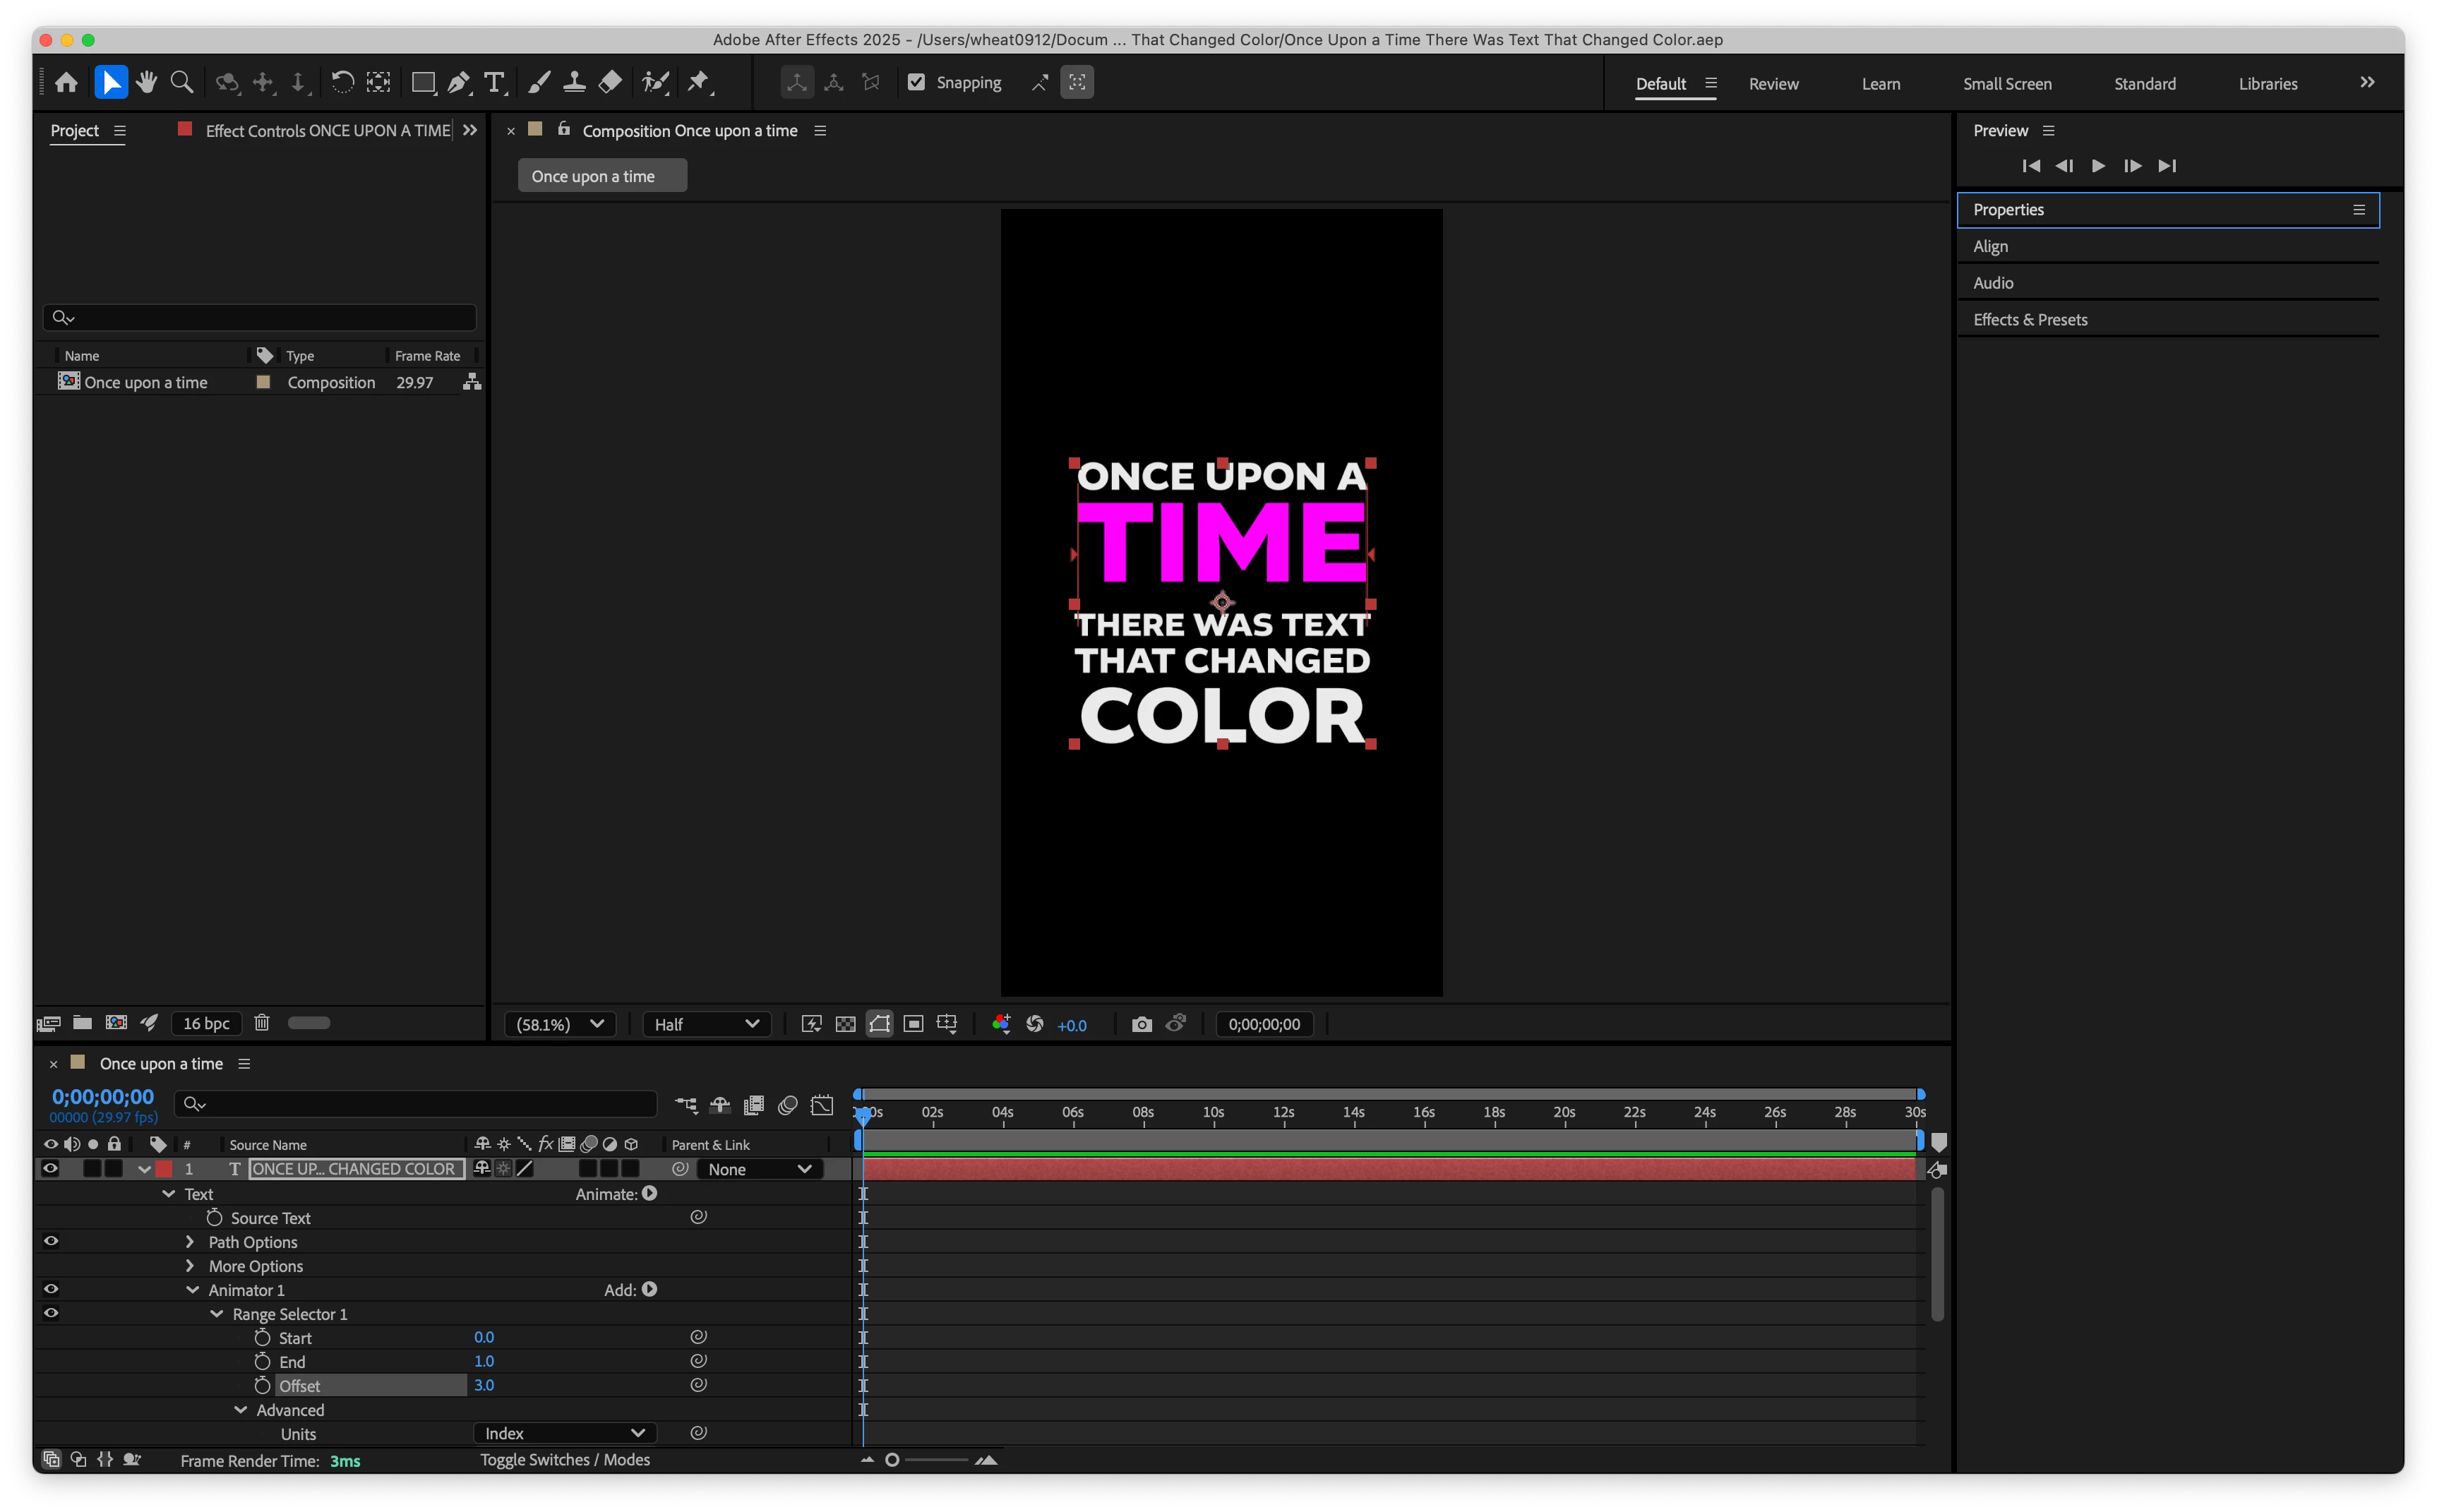The image size is (2437, 1512).
Task: Adjust the timeline zoom slider
Action: click(x=892, y=1460)
